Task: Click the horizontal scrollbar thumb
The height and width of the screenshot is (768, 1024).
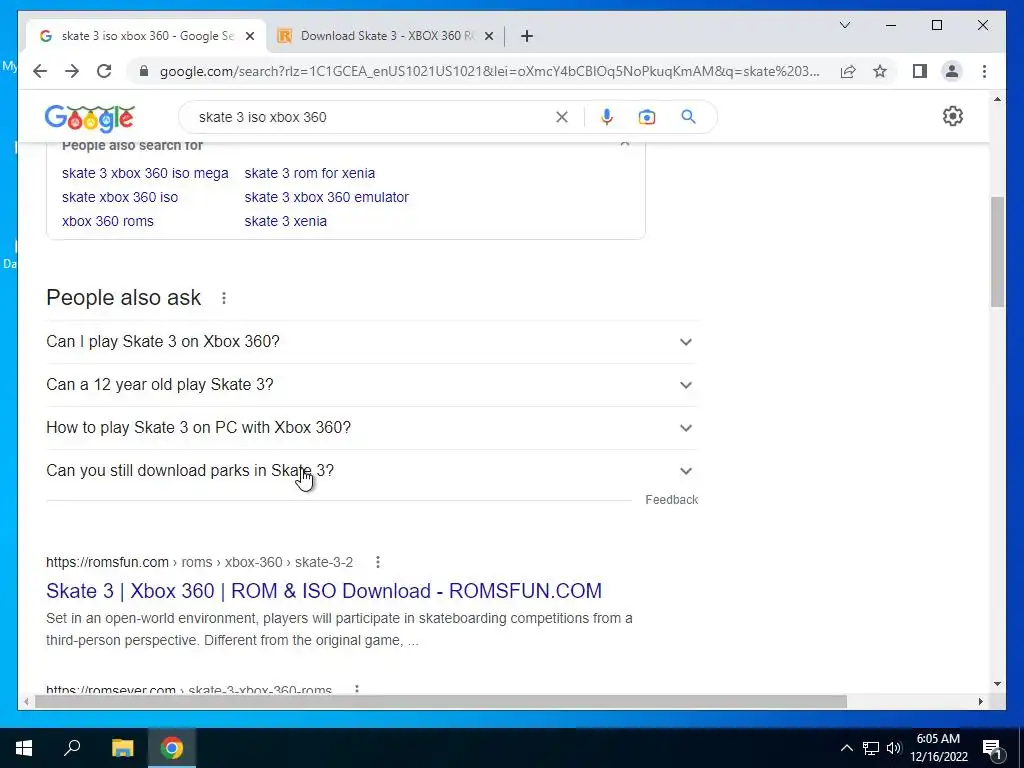Action: pos(441,702)
